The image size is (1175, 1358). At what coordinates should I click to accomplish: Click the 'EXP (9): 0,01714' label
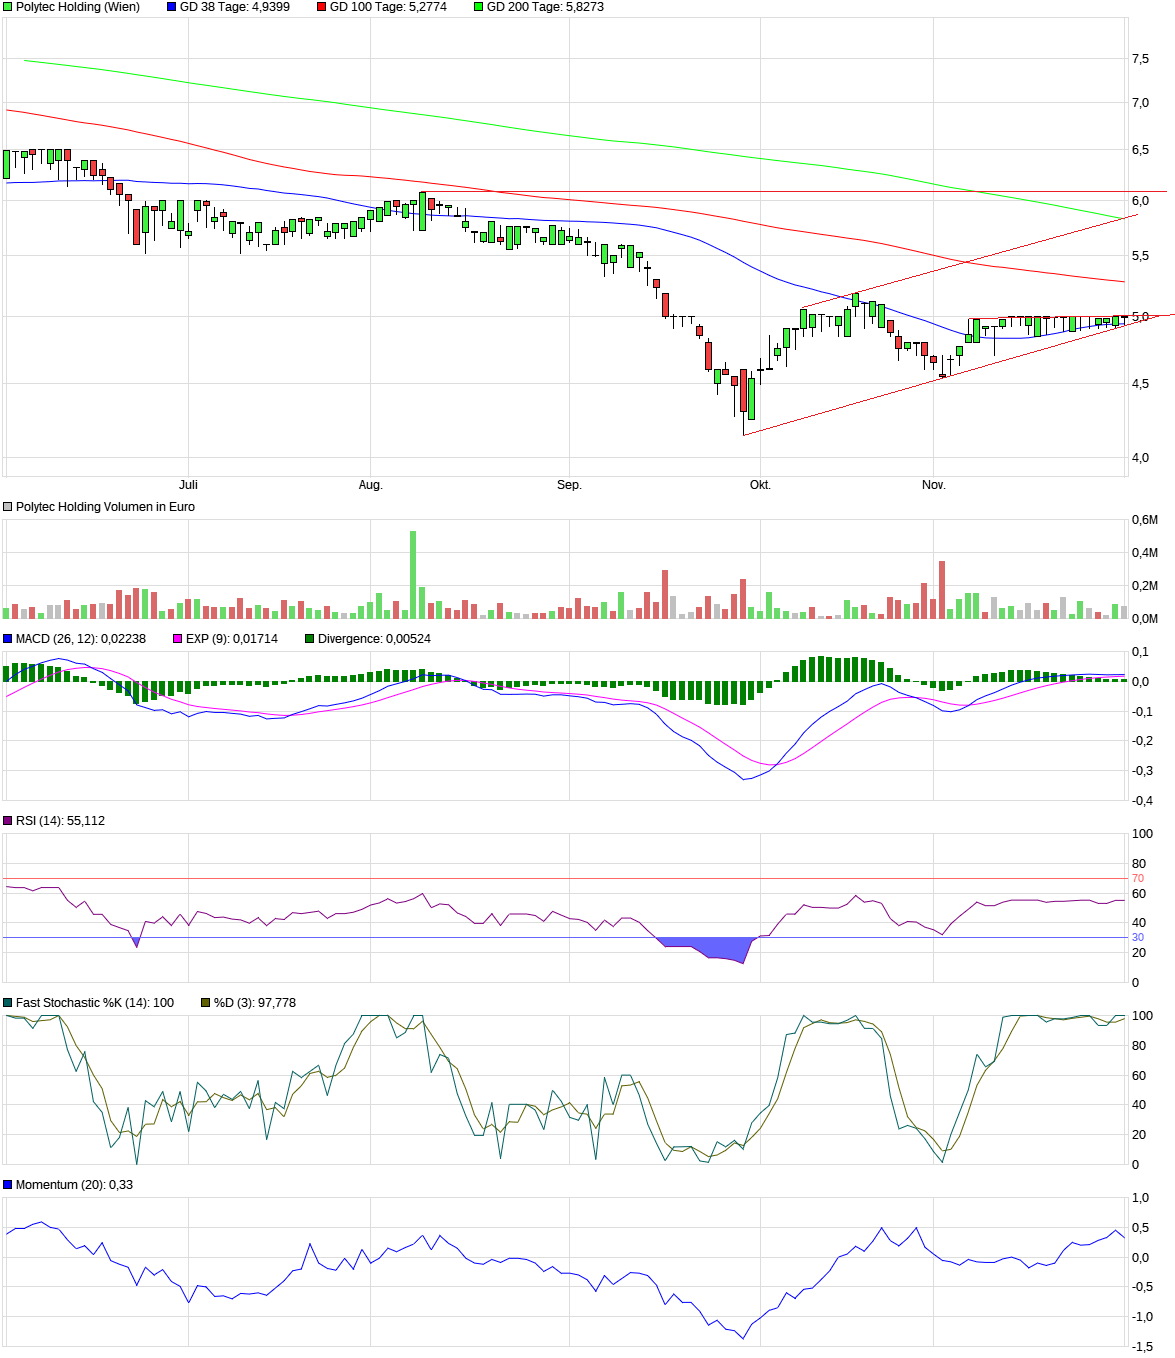(x=232, y=639)
